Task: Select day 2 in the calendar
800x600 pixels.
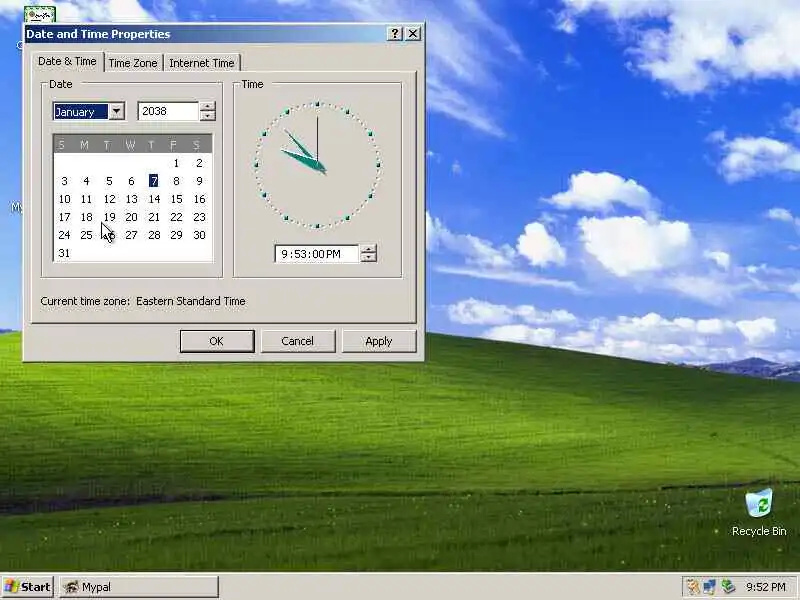Action: click(199, 163)
